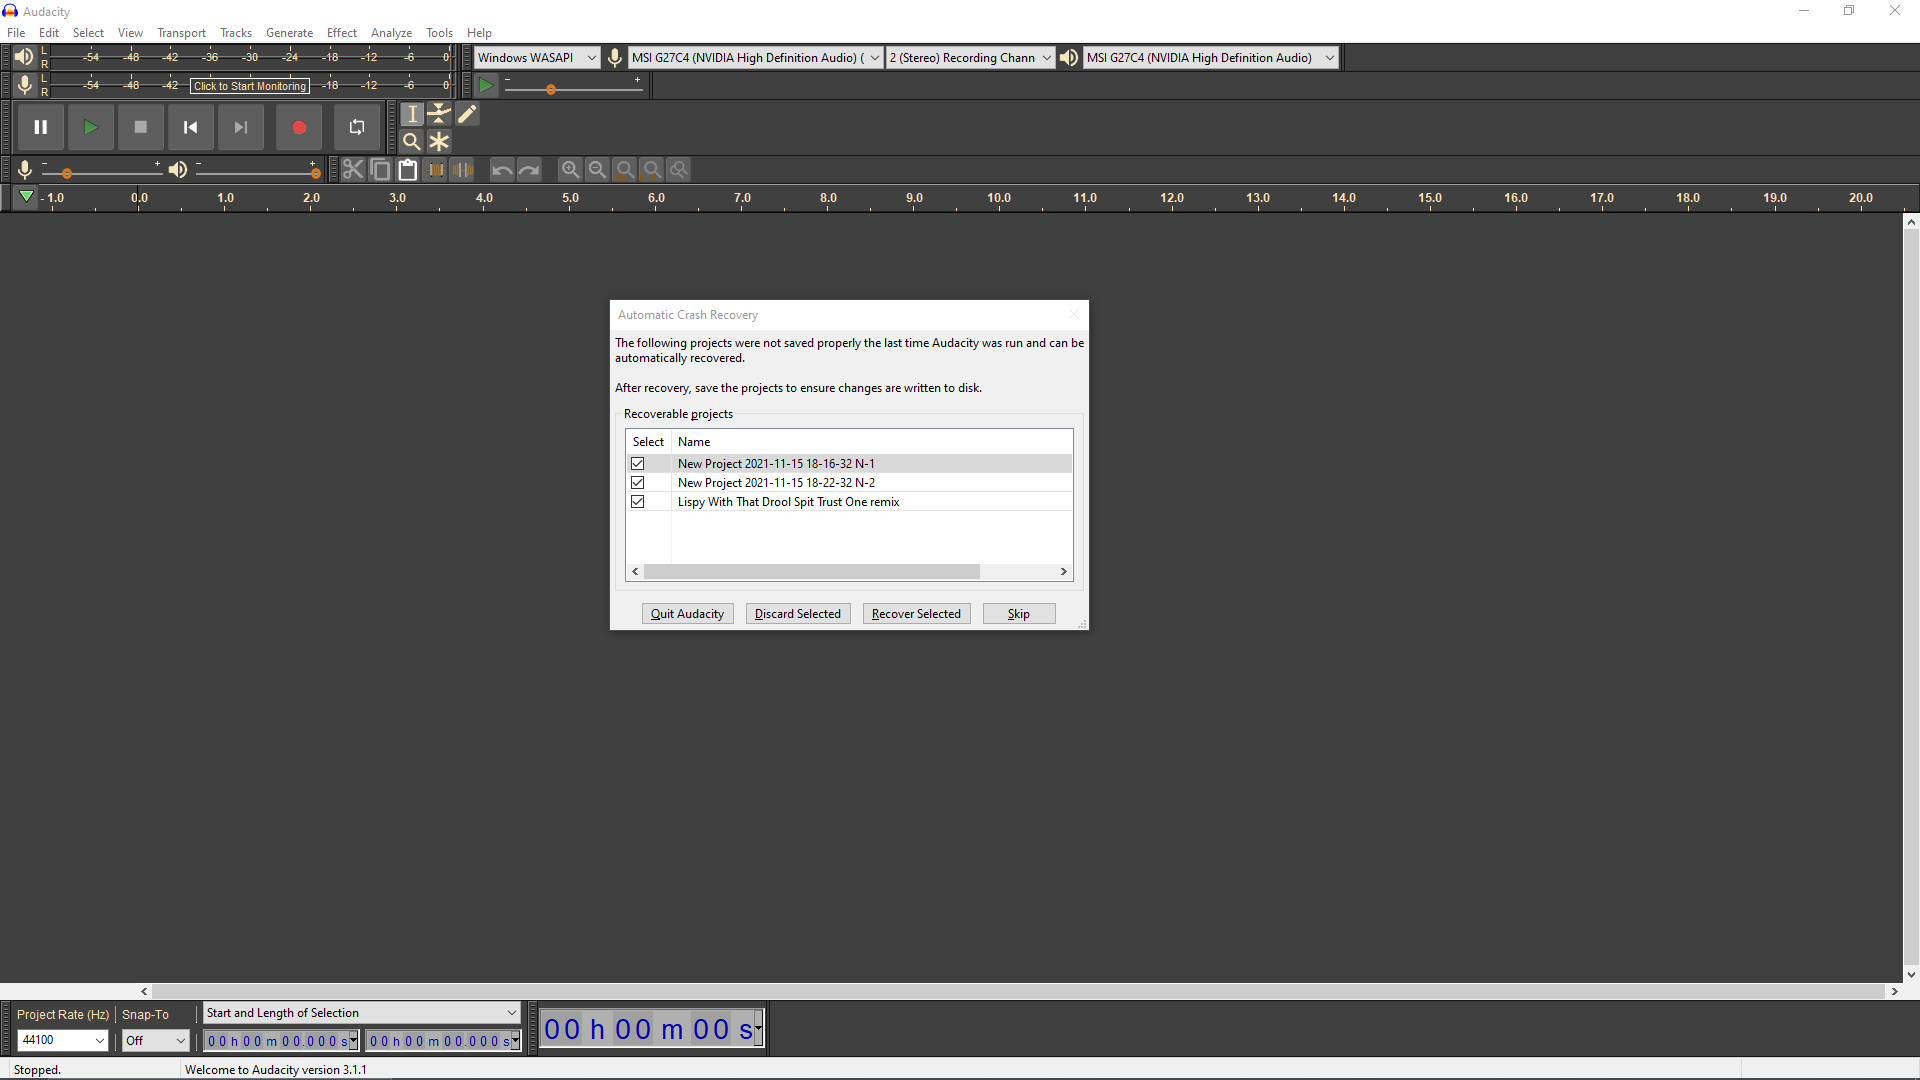Click the Pause transport button

pos(41,127)
